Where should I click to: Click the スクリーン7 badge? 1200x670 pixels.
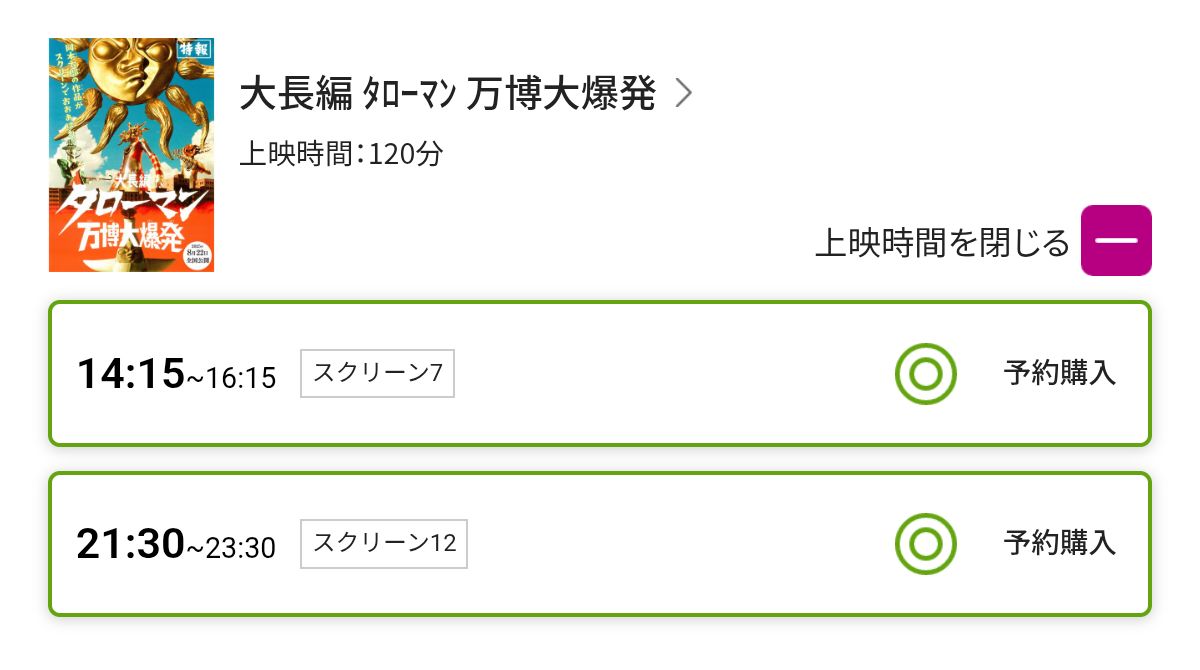click(378, 374)
